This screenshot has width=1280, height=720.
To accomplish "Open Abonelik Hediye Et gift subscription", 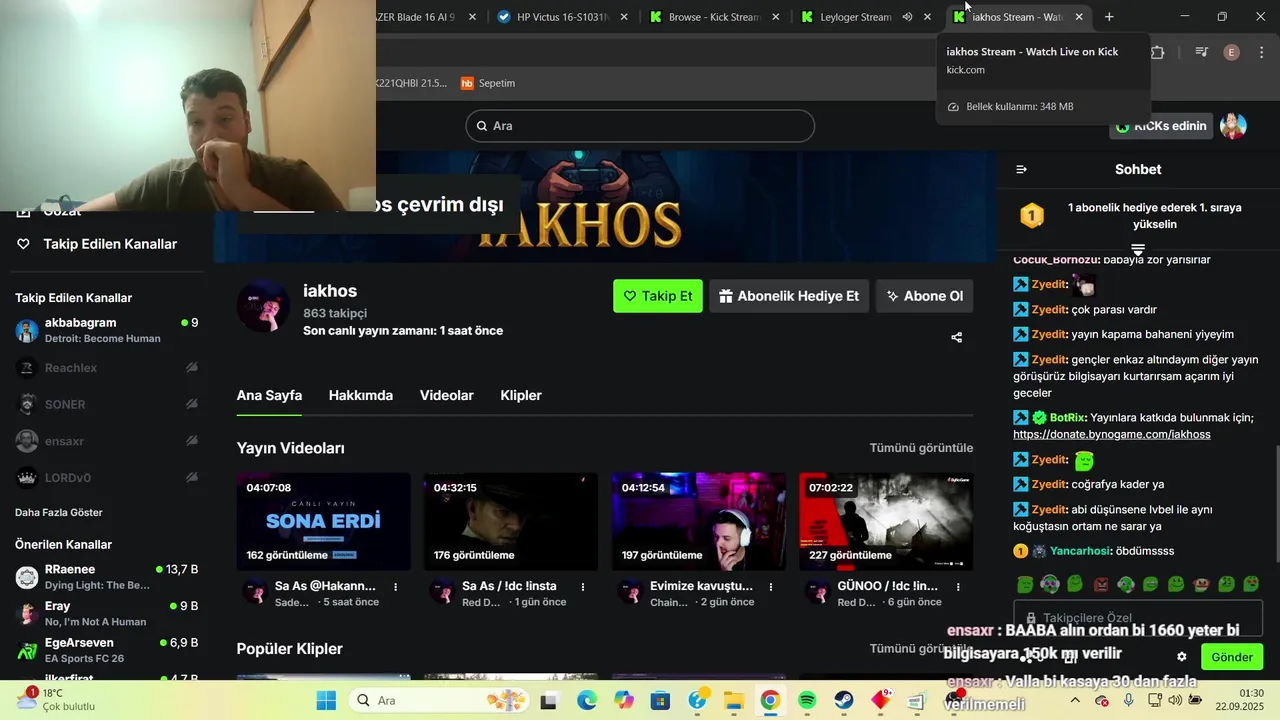I will tap(789, 296).
